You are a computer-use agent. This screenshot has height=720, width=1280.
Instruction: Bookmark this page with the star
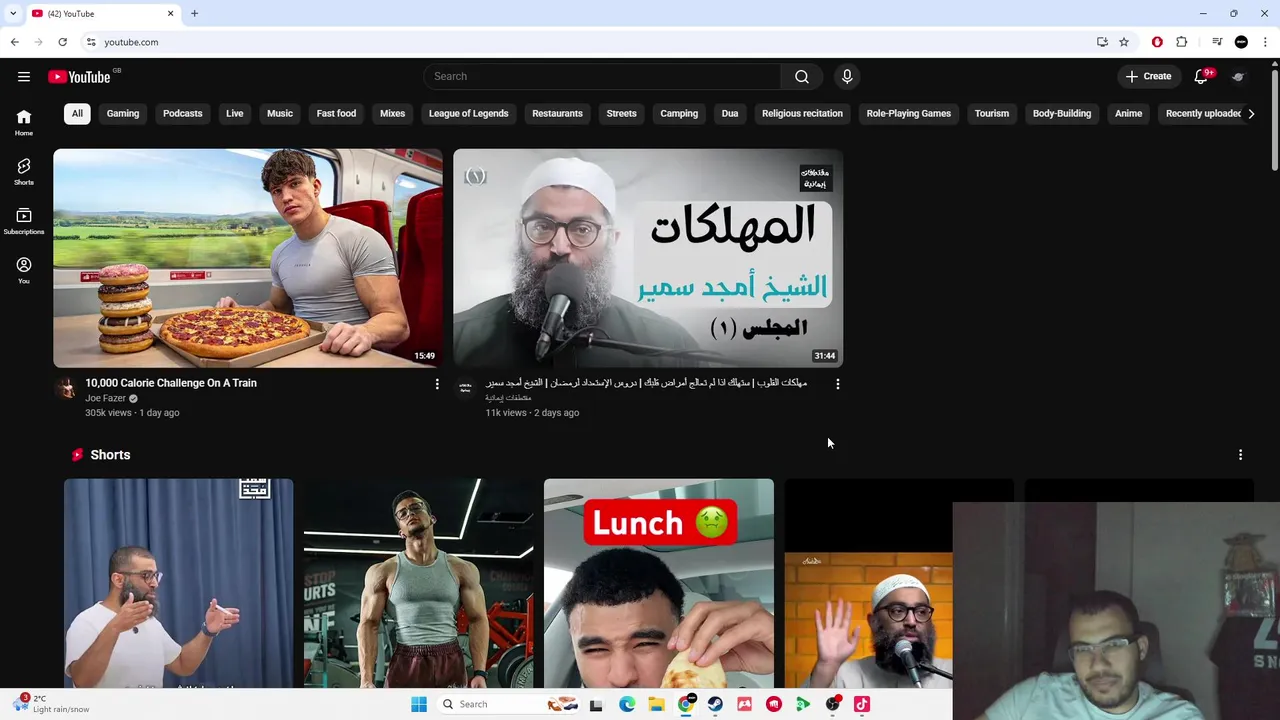(x=1124, y=42)
